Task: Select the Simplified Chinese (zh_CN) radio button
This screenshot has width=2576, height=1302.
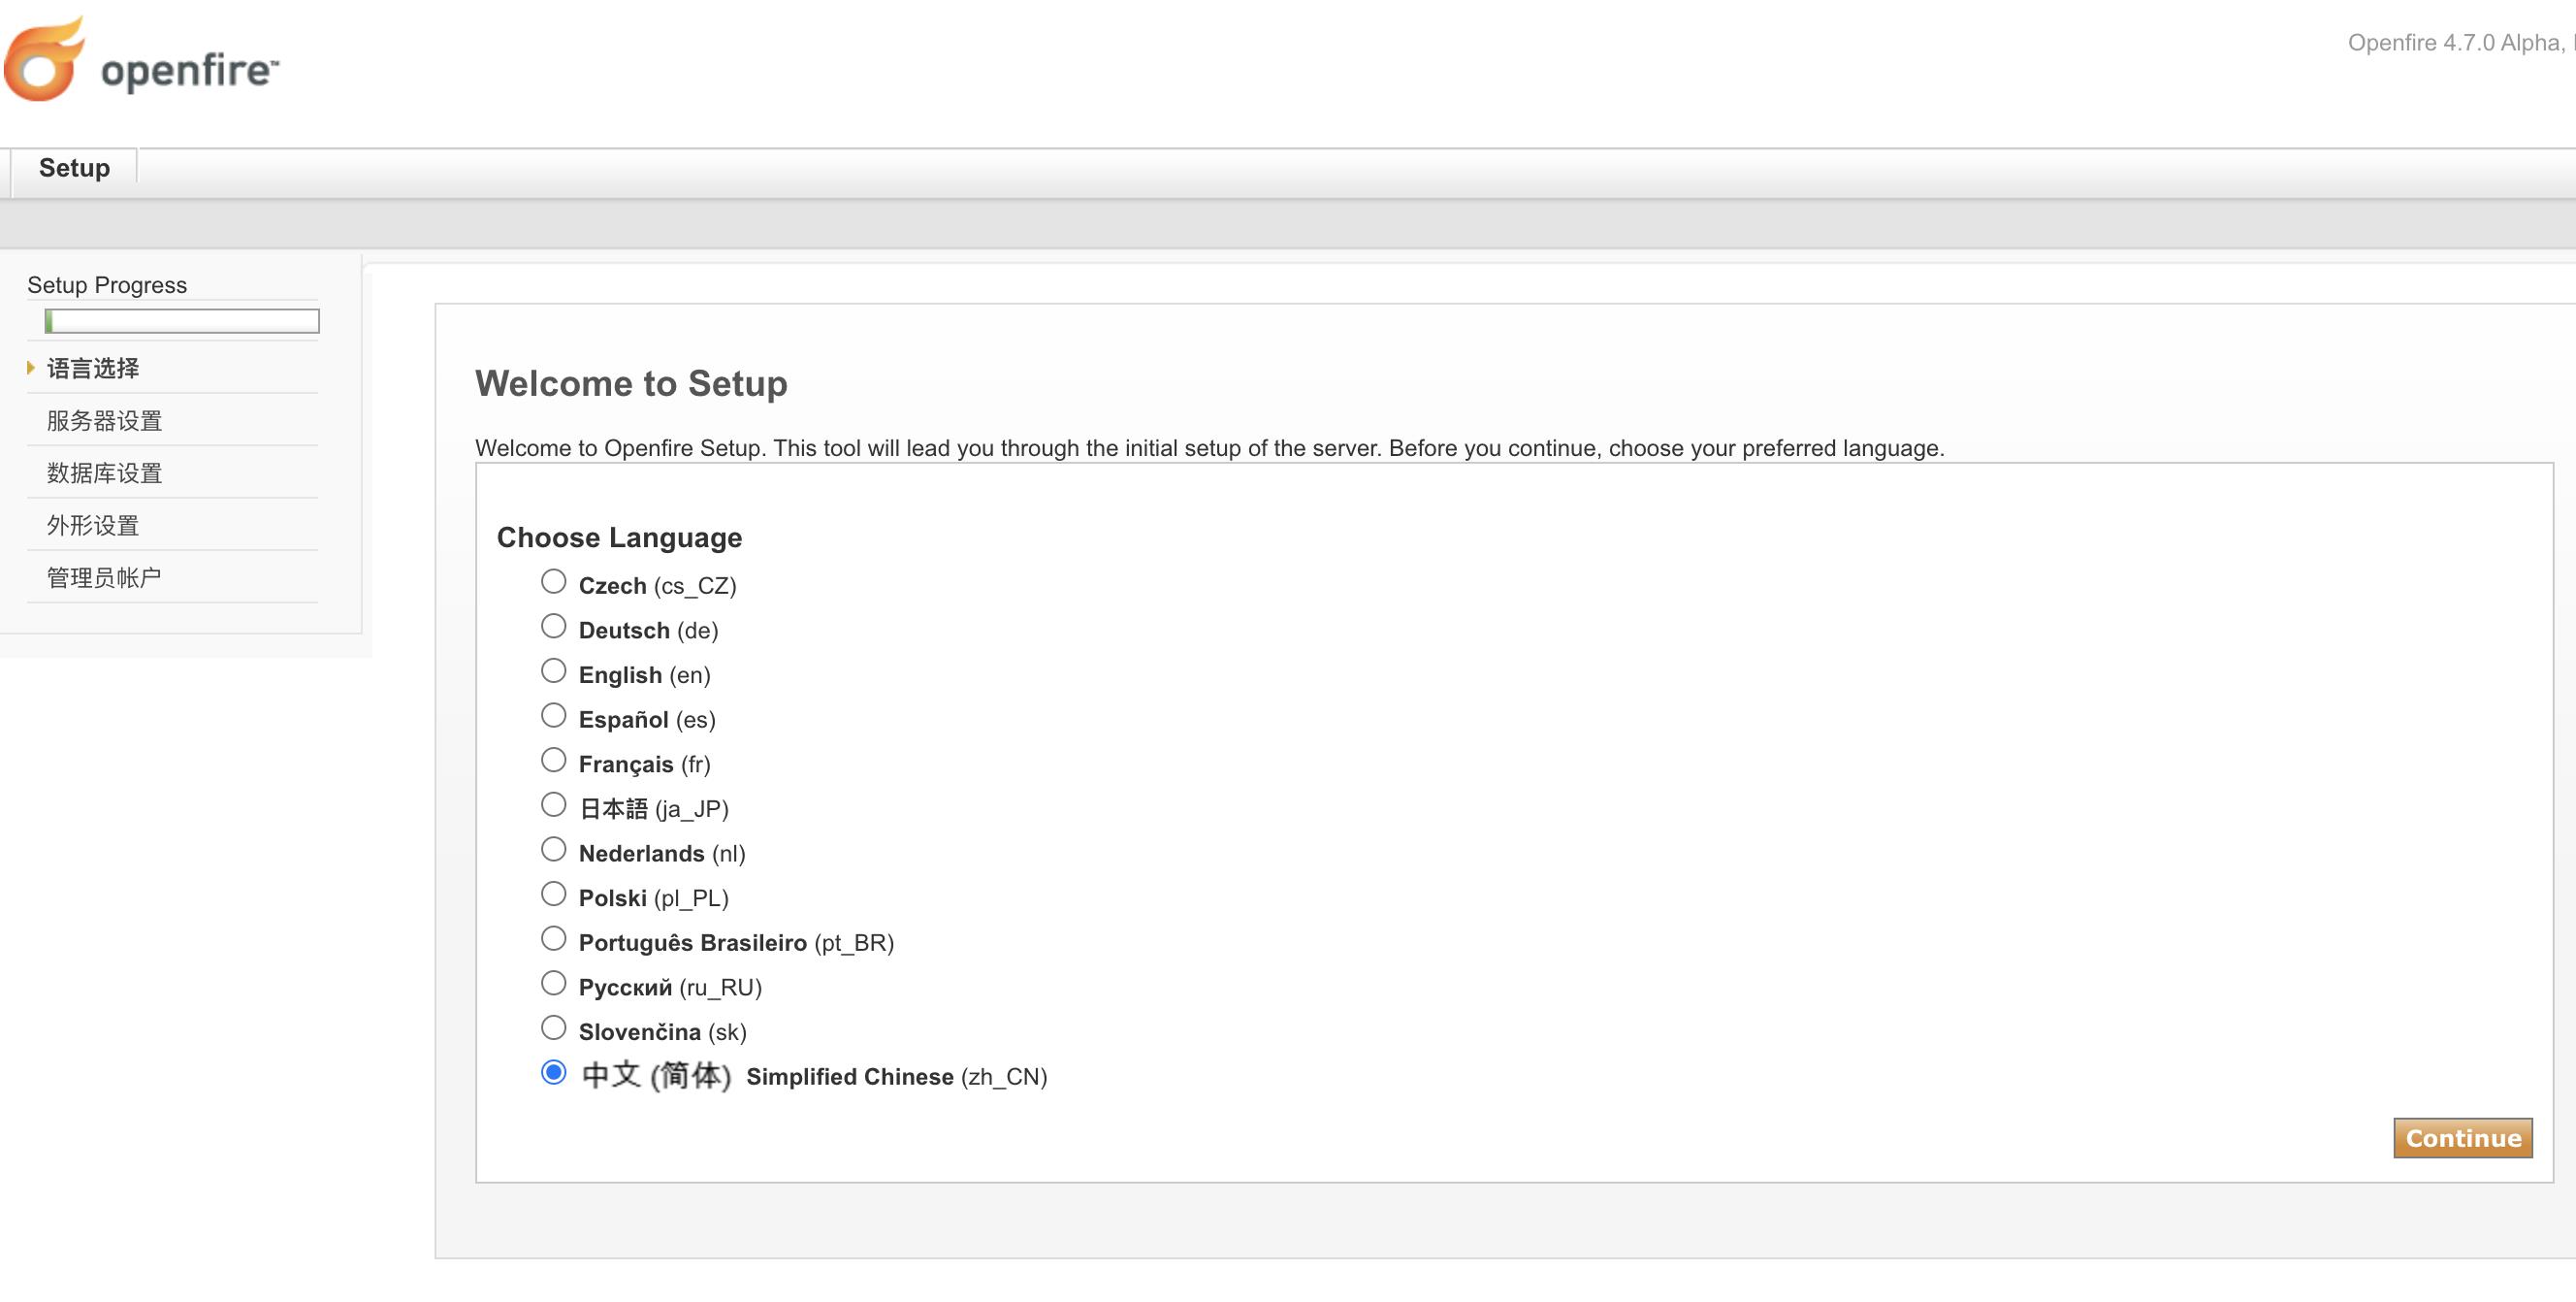Action: tap(553, 1072)
